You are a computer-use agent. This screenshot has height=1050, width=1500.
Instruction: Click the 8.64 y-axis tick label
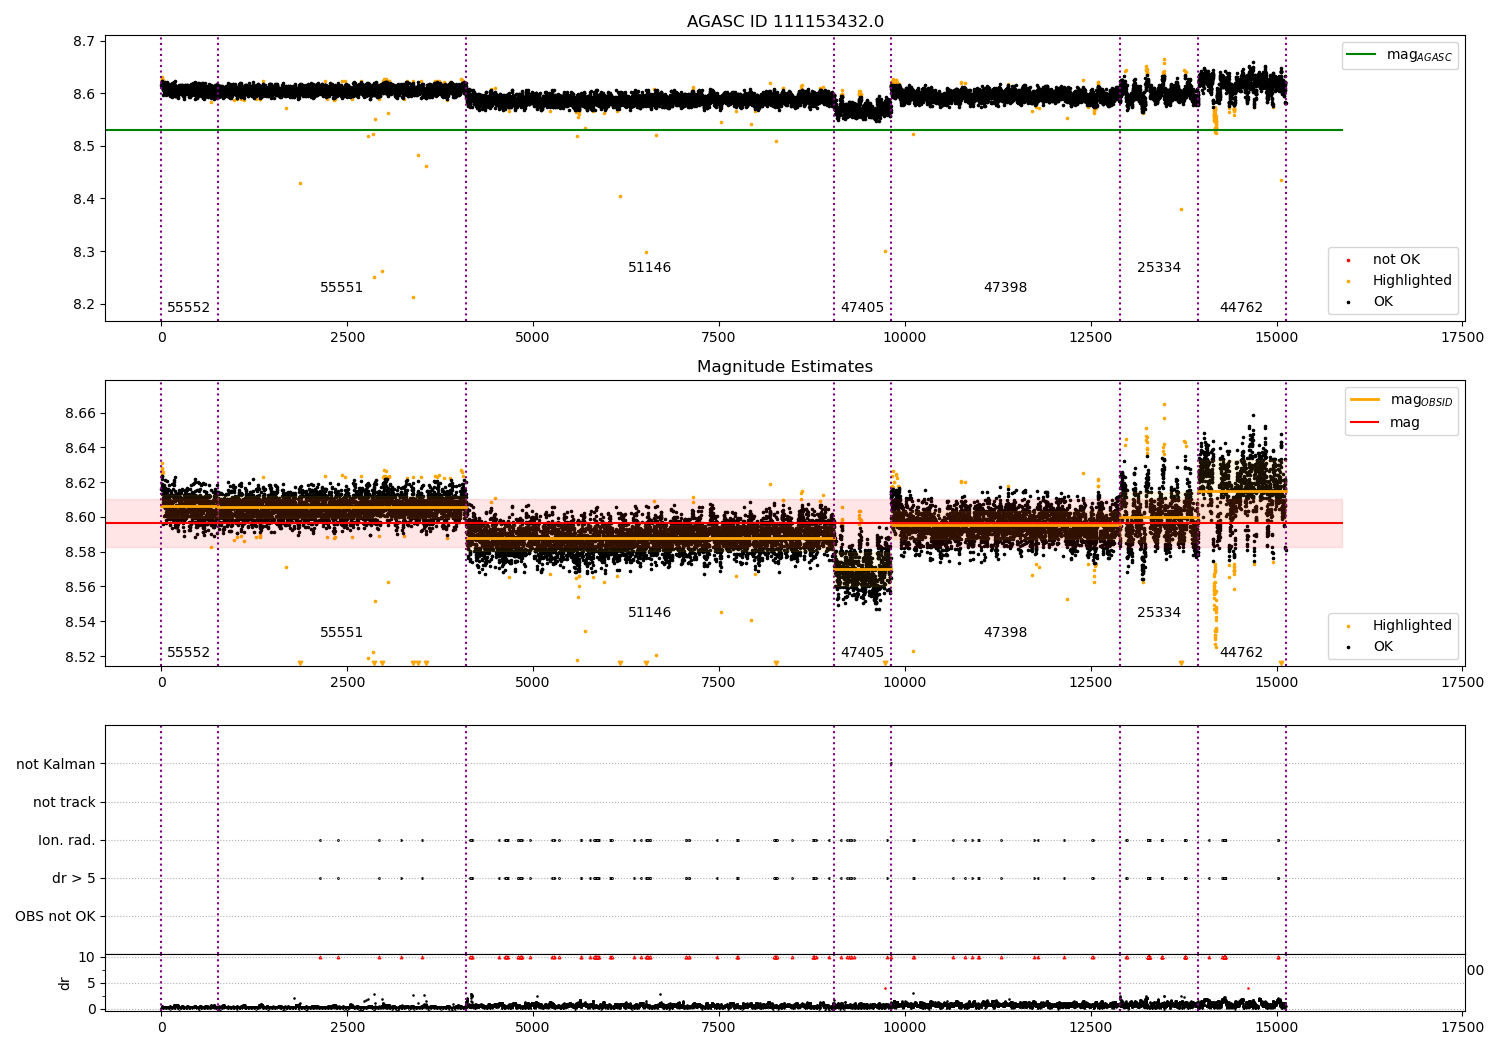(80, 448)
